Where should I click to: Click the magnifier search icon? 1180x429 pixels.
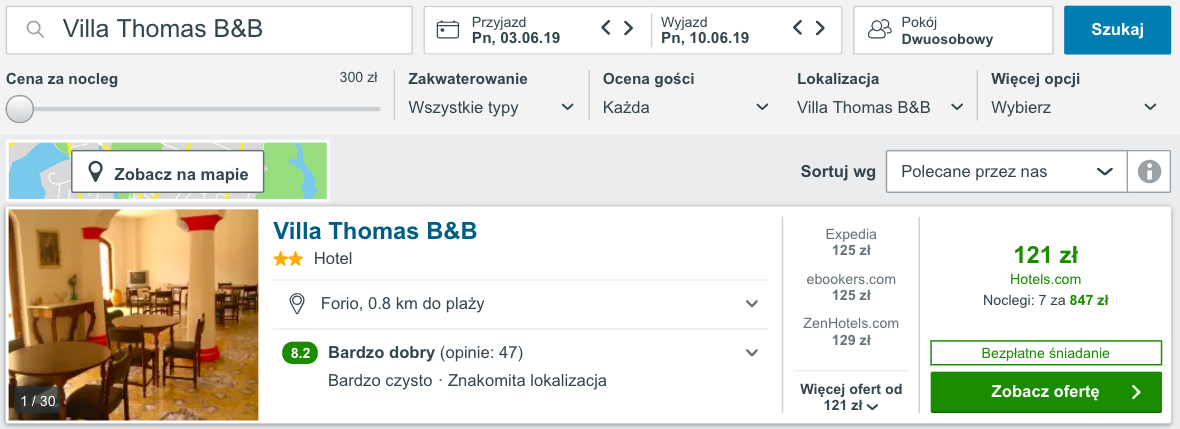tap(35, 29)
